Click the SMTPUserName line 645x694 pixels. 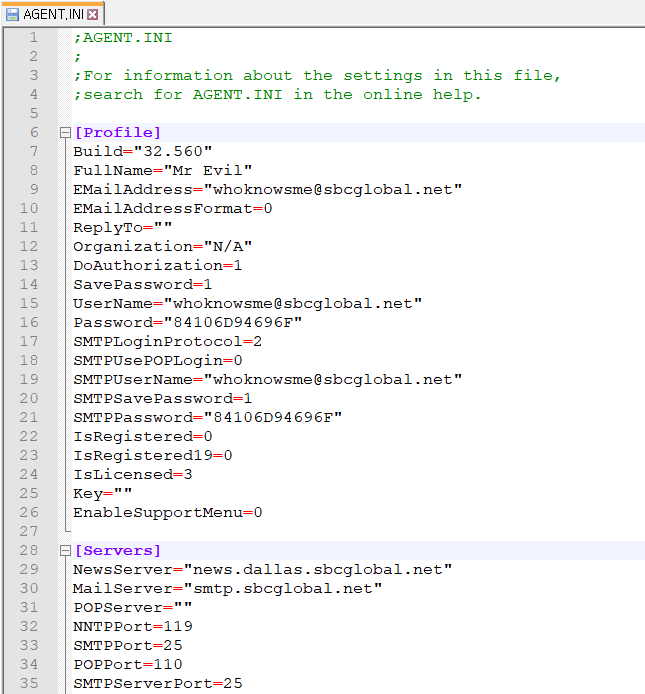tap(267, 379)
